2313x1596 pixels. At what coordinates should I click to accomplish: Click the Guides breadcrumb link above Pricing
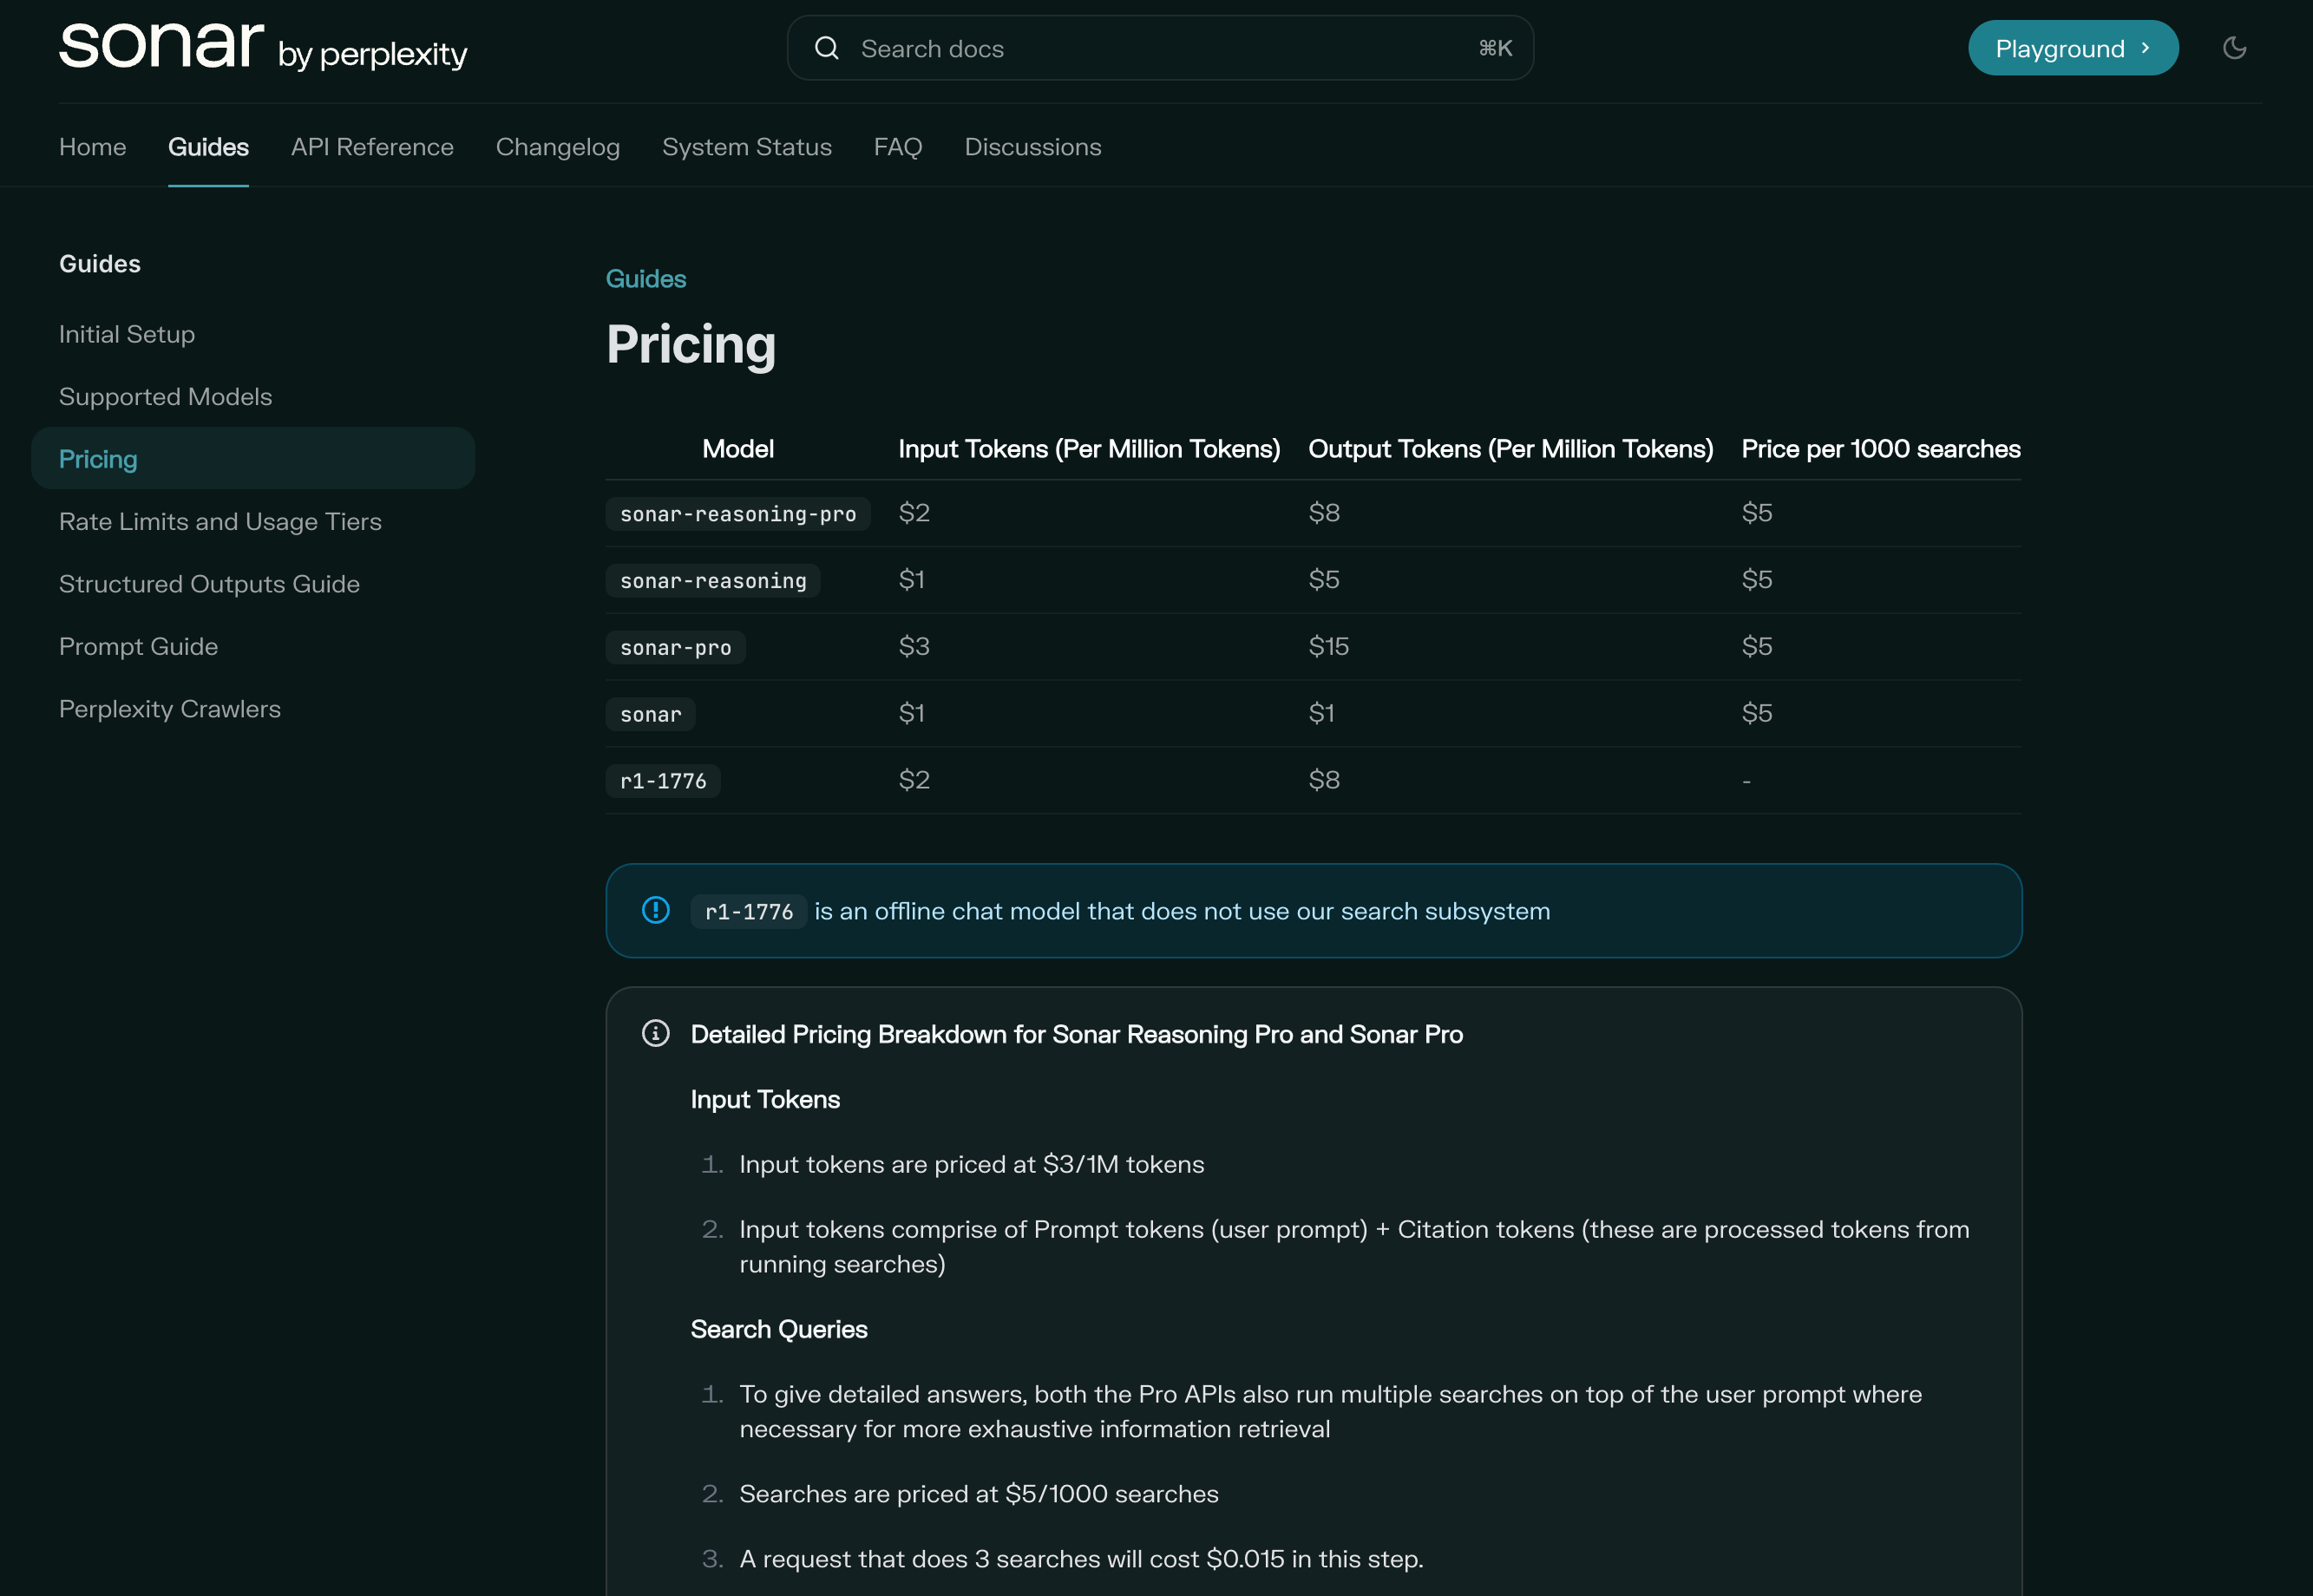(645, 279)
